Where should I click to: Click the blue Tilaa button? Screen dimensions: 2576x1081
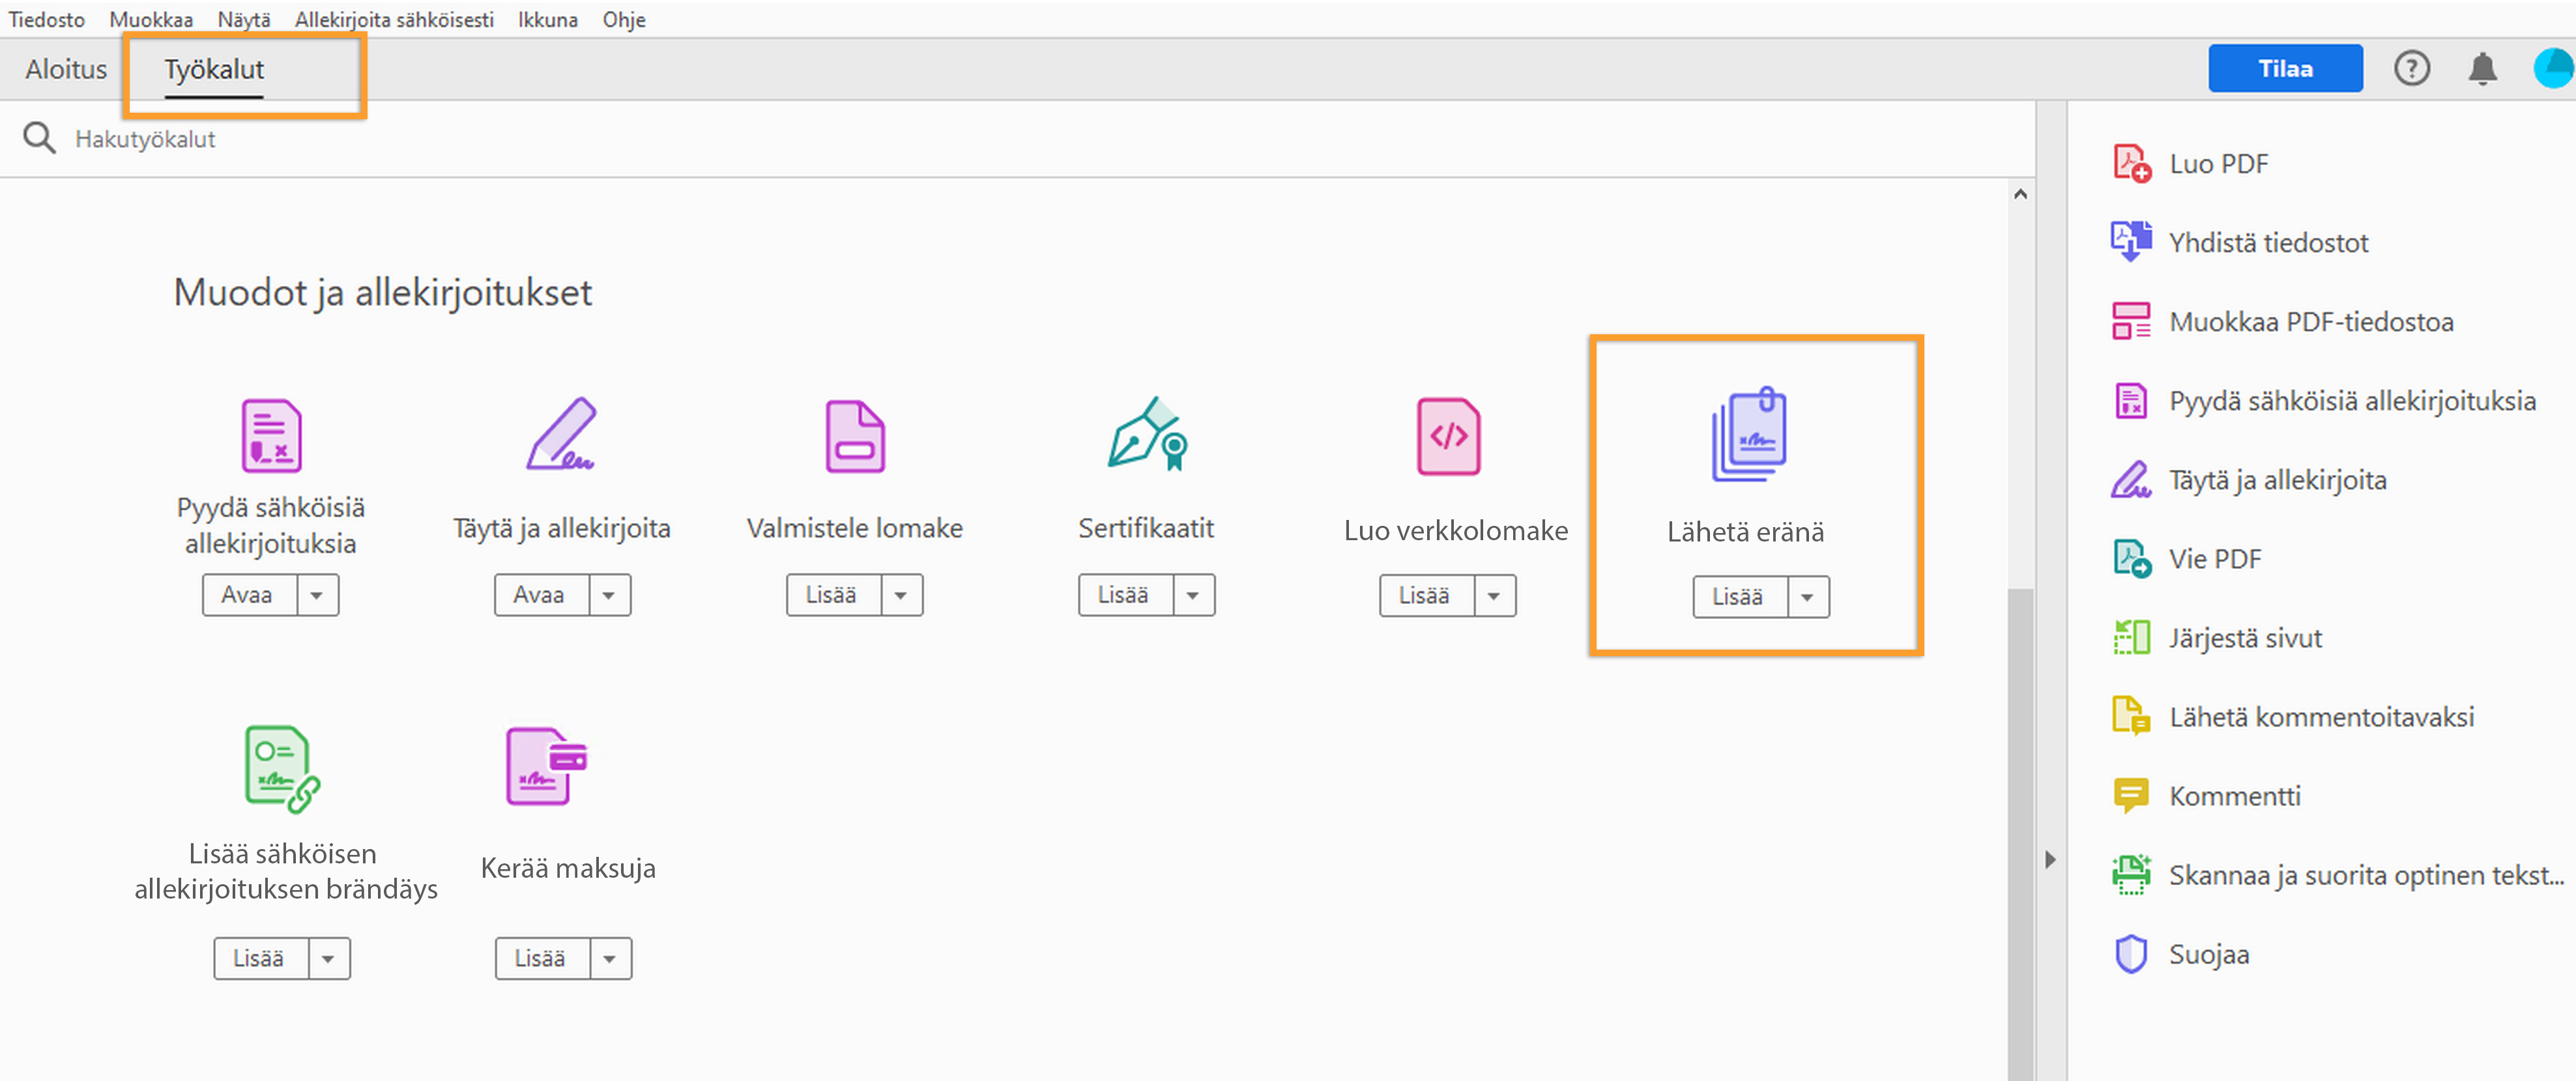pos(2284,69)
